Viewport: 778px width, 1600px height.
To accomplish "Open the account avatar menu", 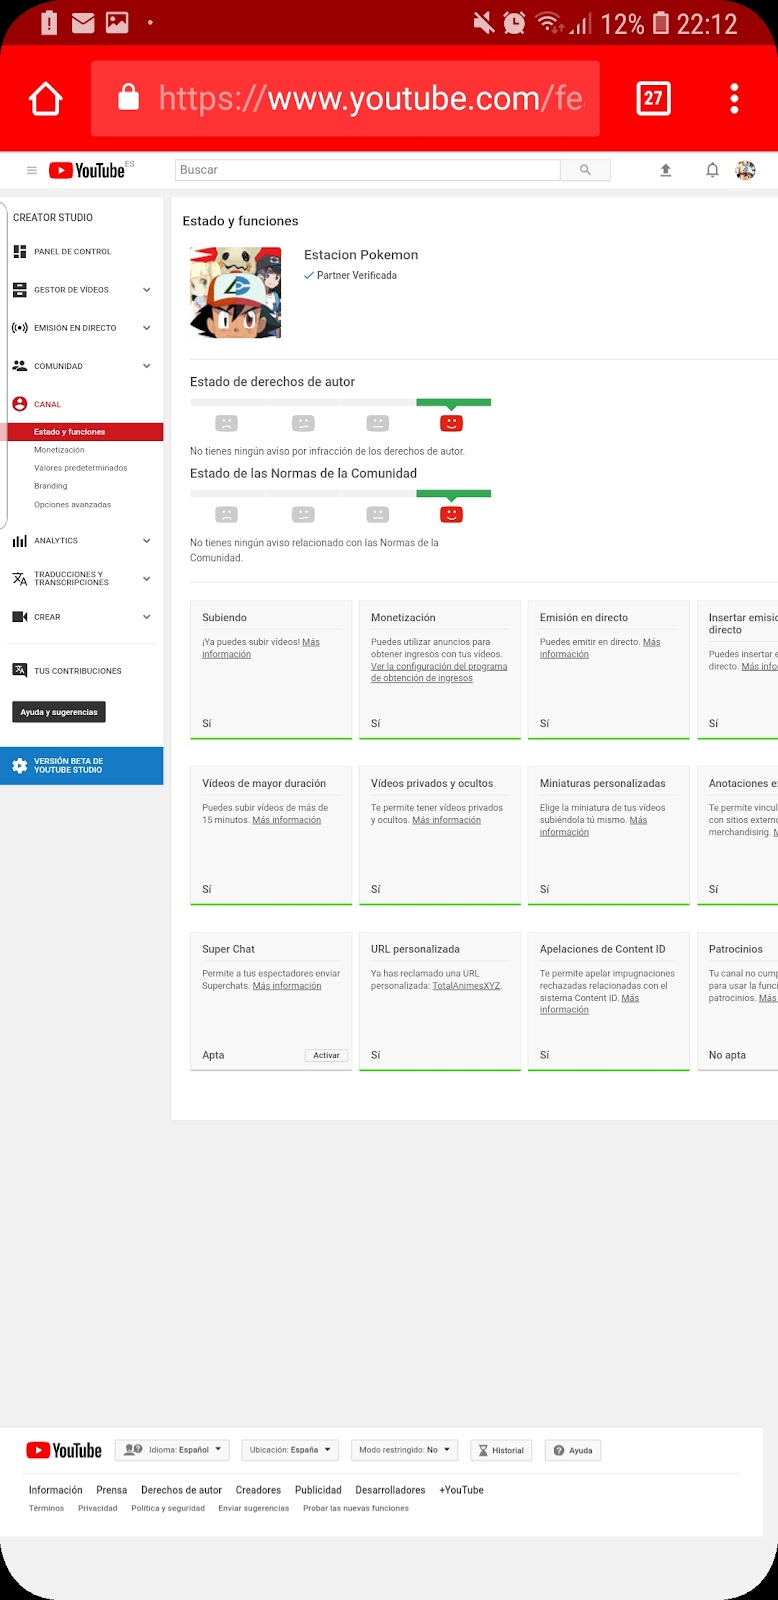I will (x=745, y=170).
